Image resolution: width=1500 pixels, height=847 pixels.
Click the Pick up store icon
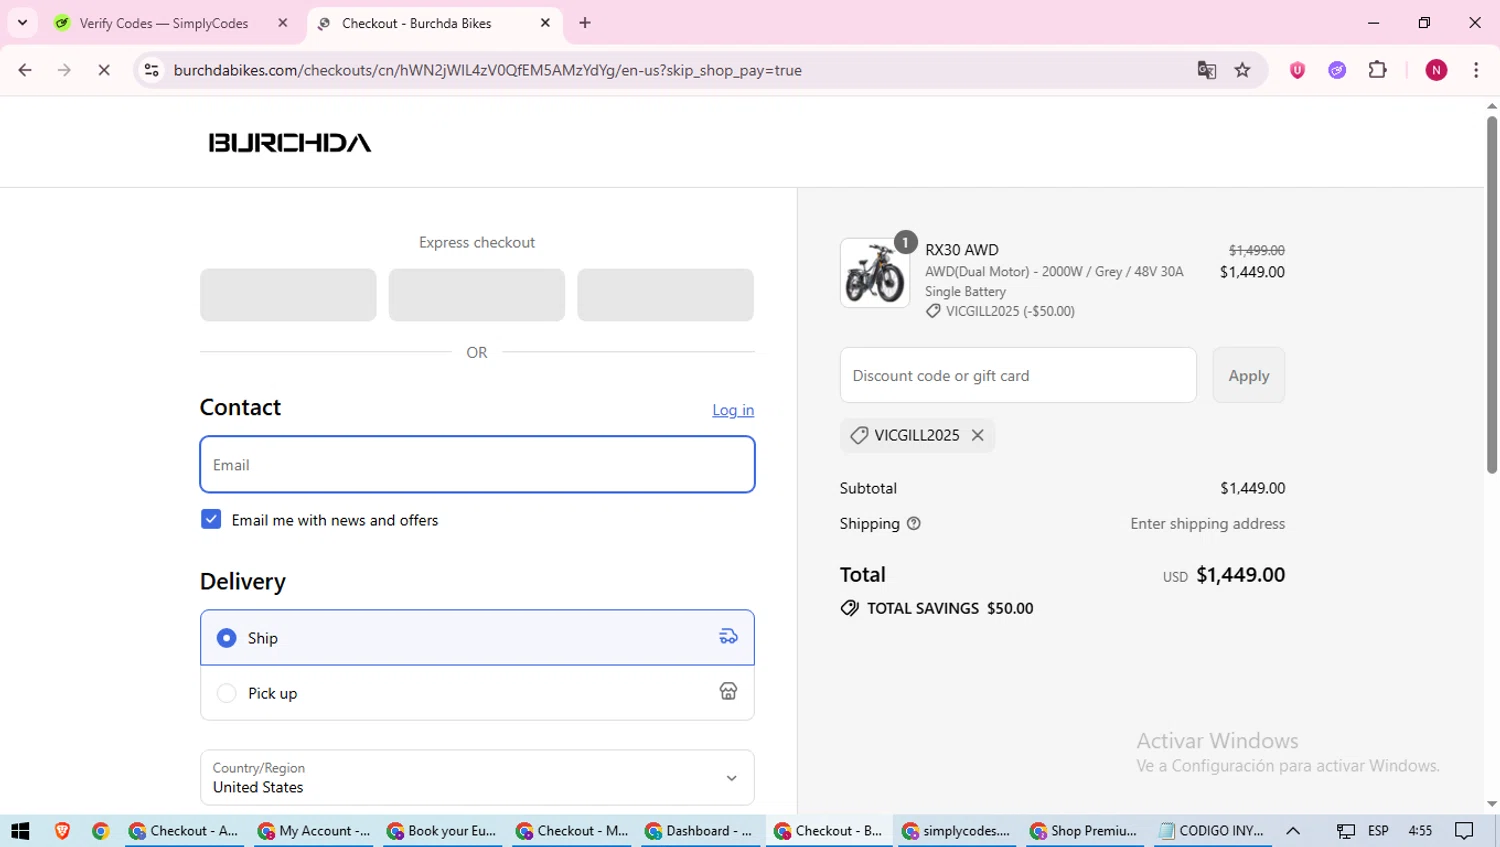(x=728, y=692)
